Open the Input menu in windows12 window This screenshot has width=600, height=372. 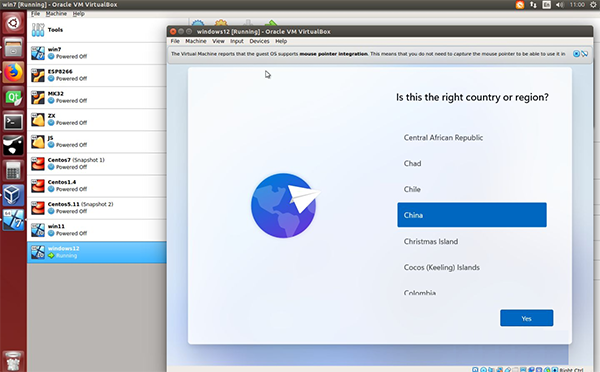coord(236,41)
